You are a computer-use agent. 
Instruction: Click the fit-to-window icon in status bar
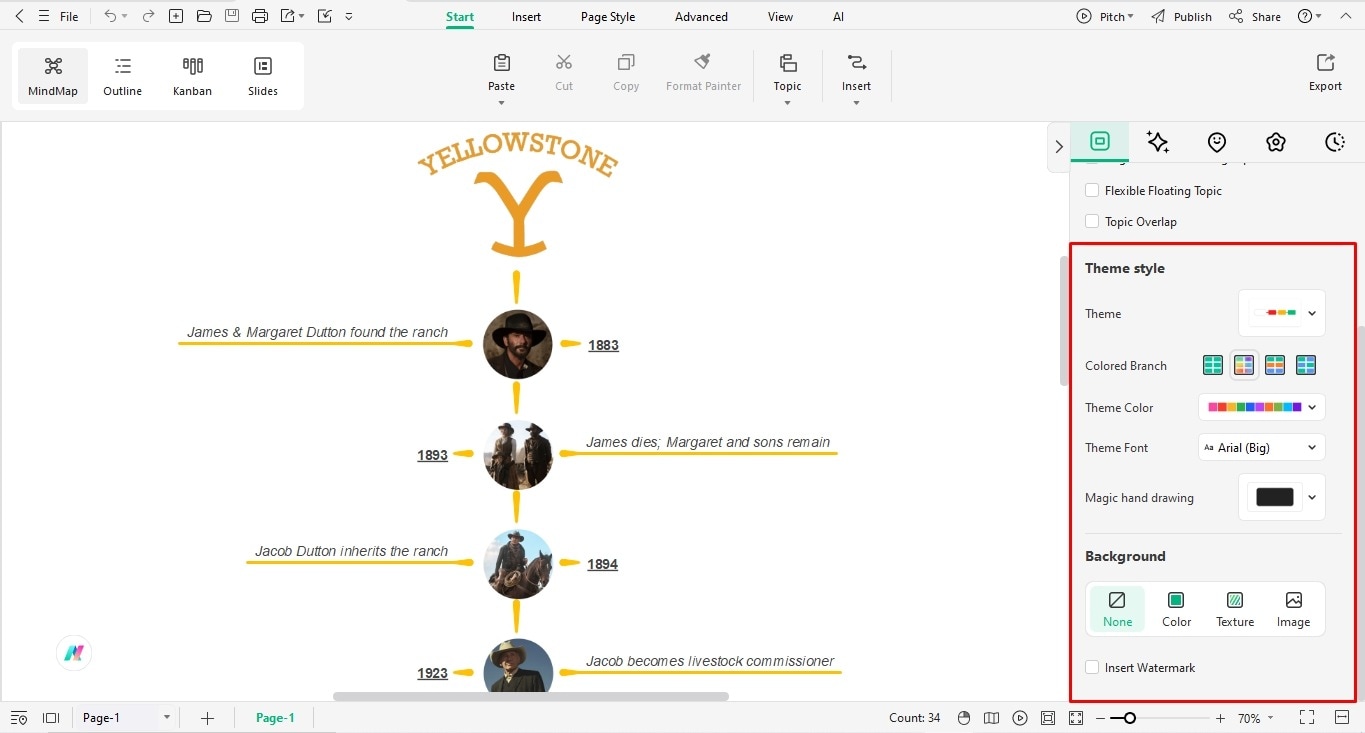point(1048,718)
